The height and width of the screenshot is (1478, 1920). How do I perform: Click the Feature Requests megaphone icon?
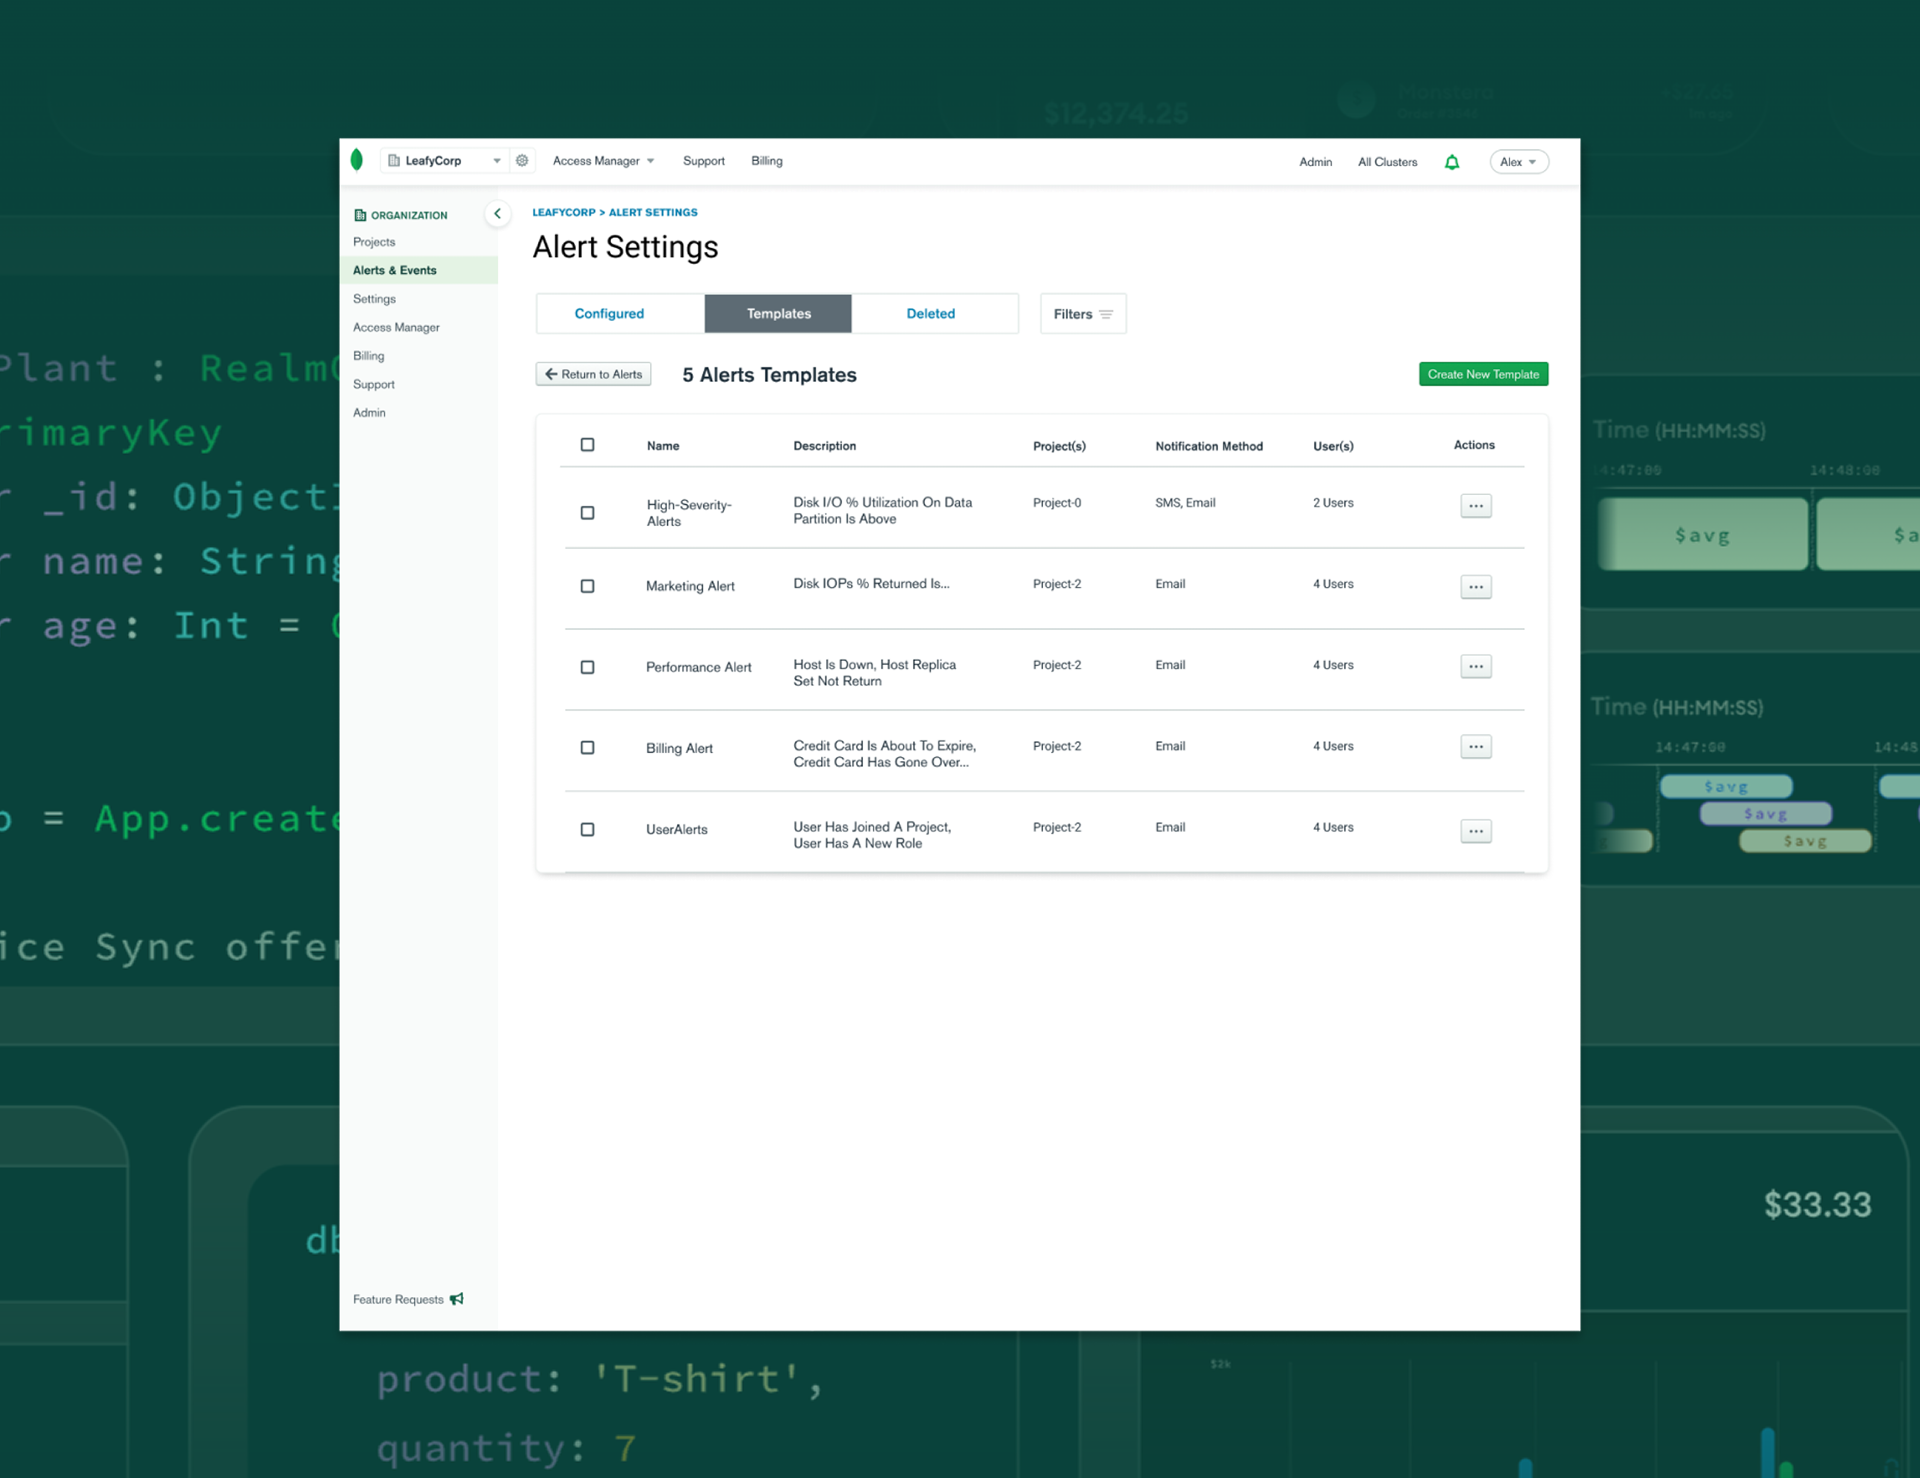[x=457, y=1299]
